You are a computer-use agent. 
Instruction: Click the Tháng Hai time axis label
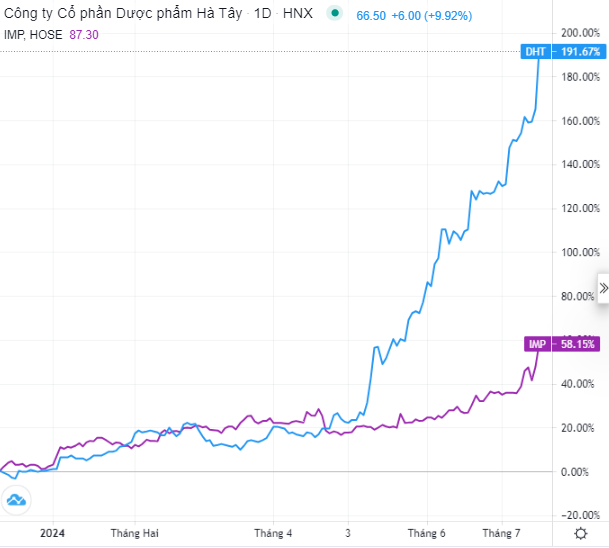(x=135, y=533)
